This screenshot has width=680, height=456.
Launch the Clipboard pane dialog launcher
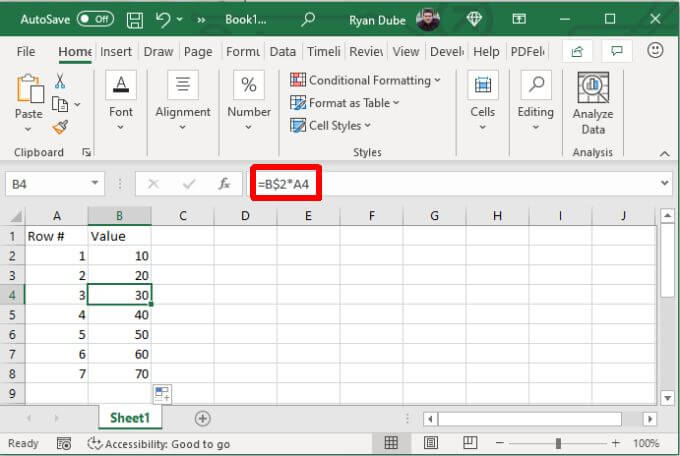(x=86, y=152)
